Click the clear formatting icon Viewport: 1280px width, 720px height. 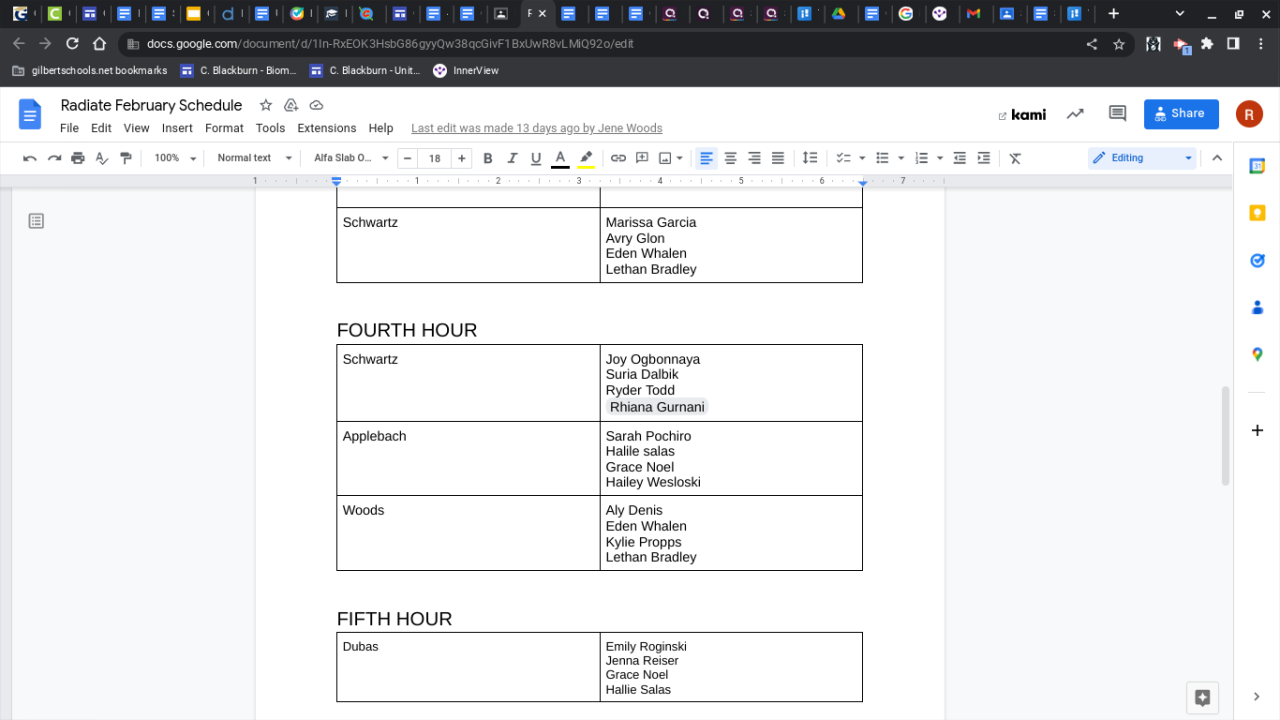pos(1015,158)
